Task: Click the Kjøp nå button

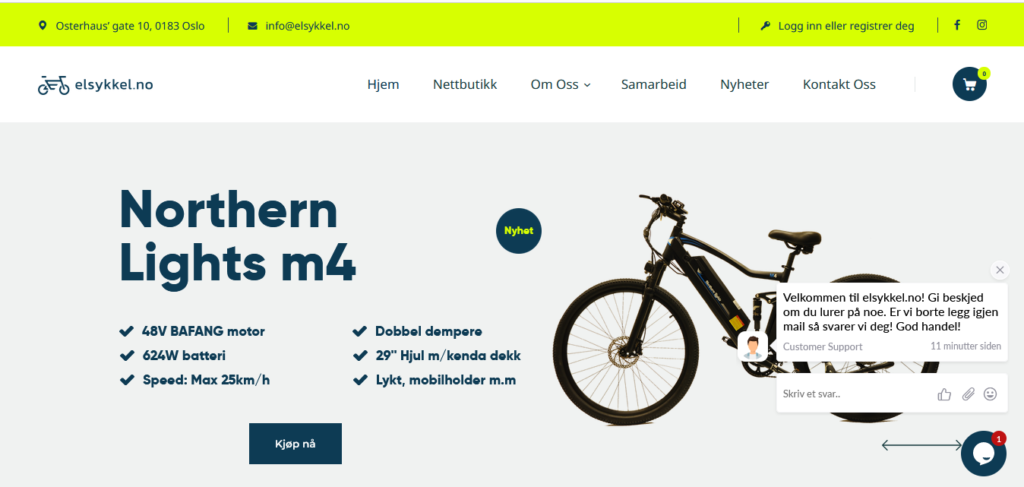Action: coord(295,444)
